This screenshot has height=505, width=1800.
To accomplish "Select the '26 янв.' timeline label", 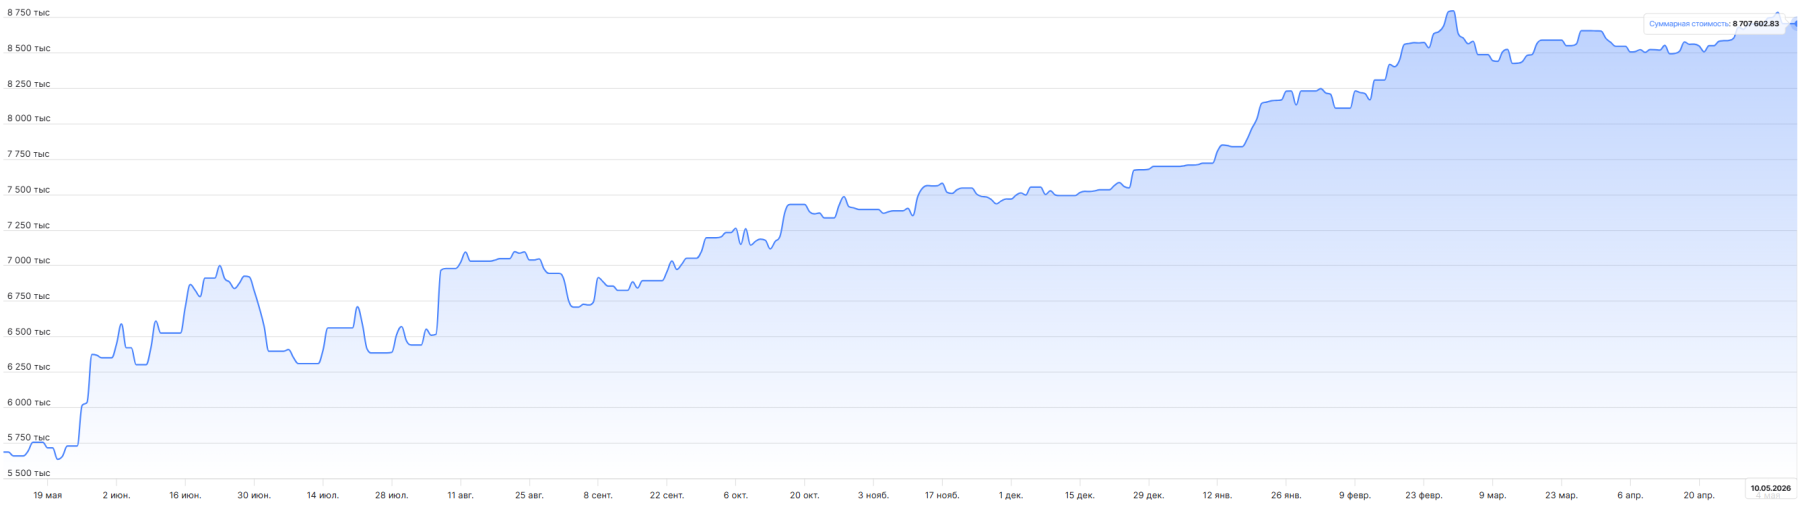I will pyautogui.click(x=1286, y=495).
